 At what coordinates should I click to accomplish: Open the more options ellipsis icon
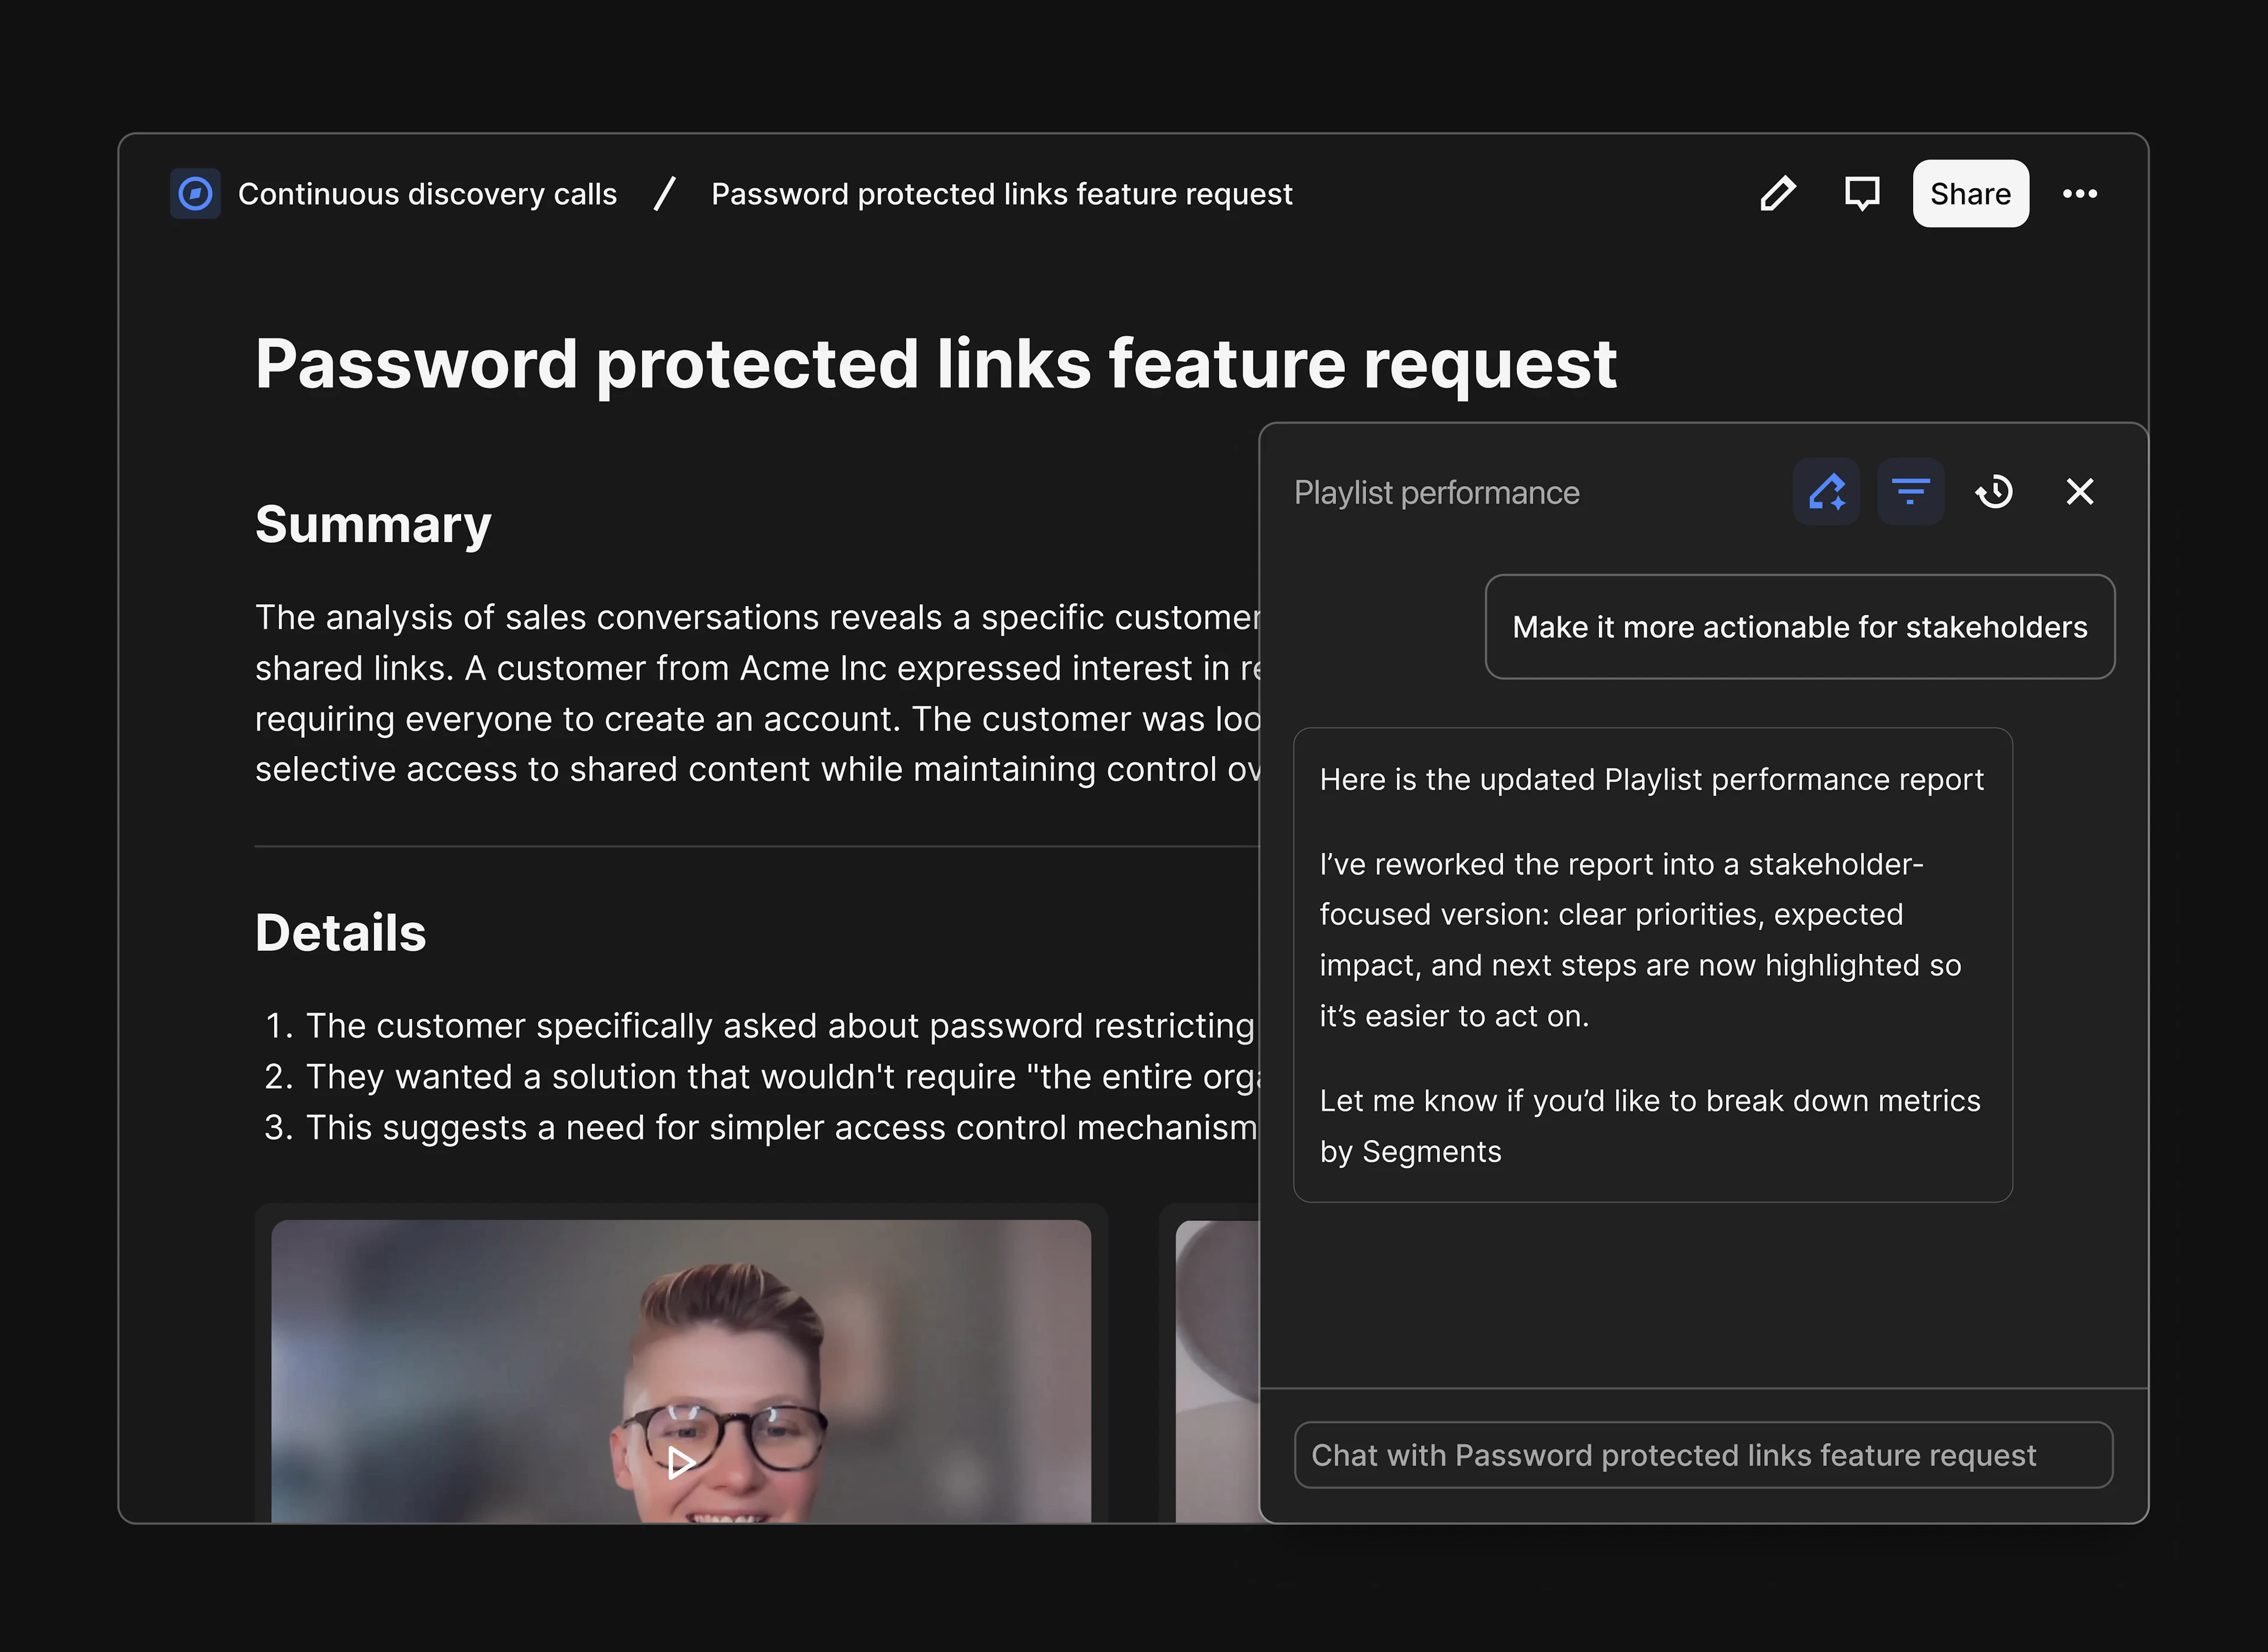[x=2081, y=193]
